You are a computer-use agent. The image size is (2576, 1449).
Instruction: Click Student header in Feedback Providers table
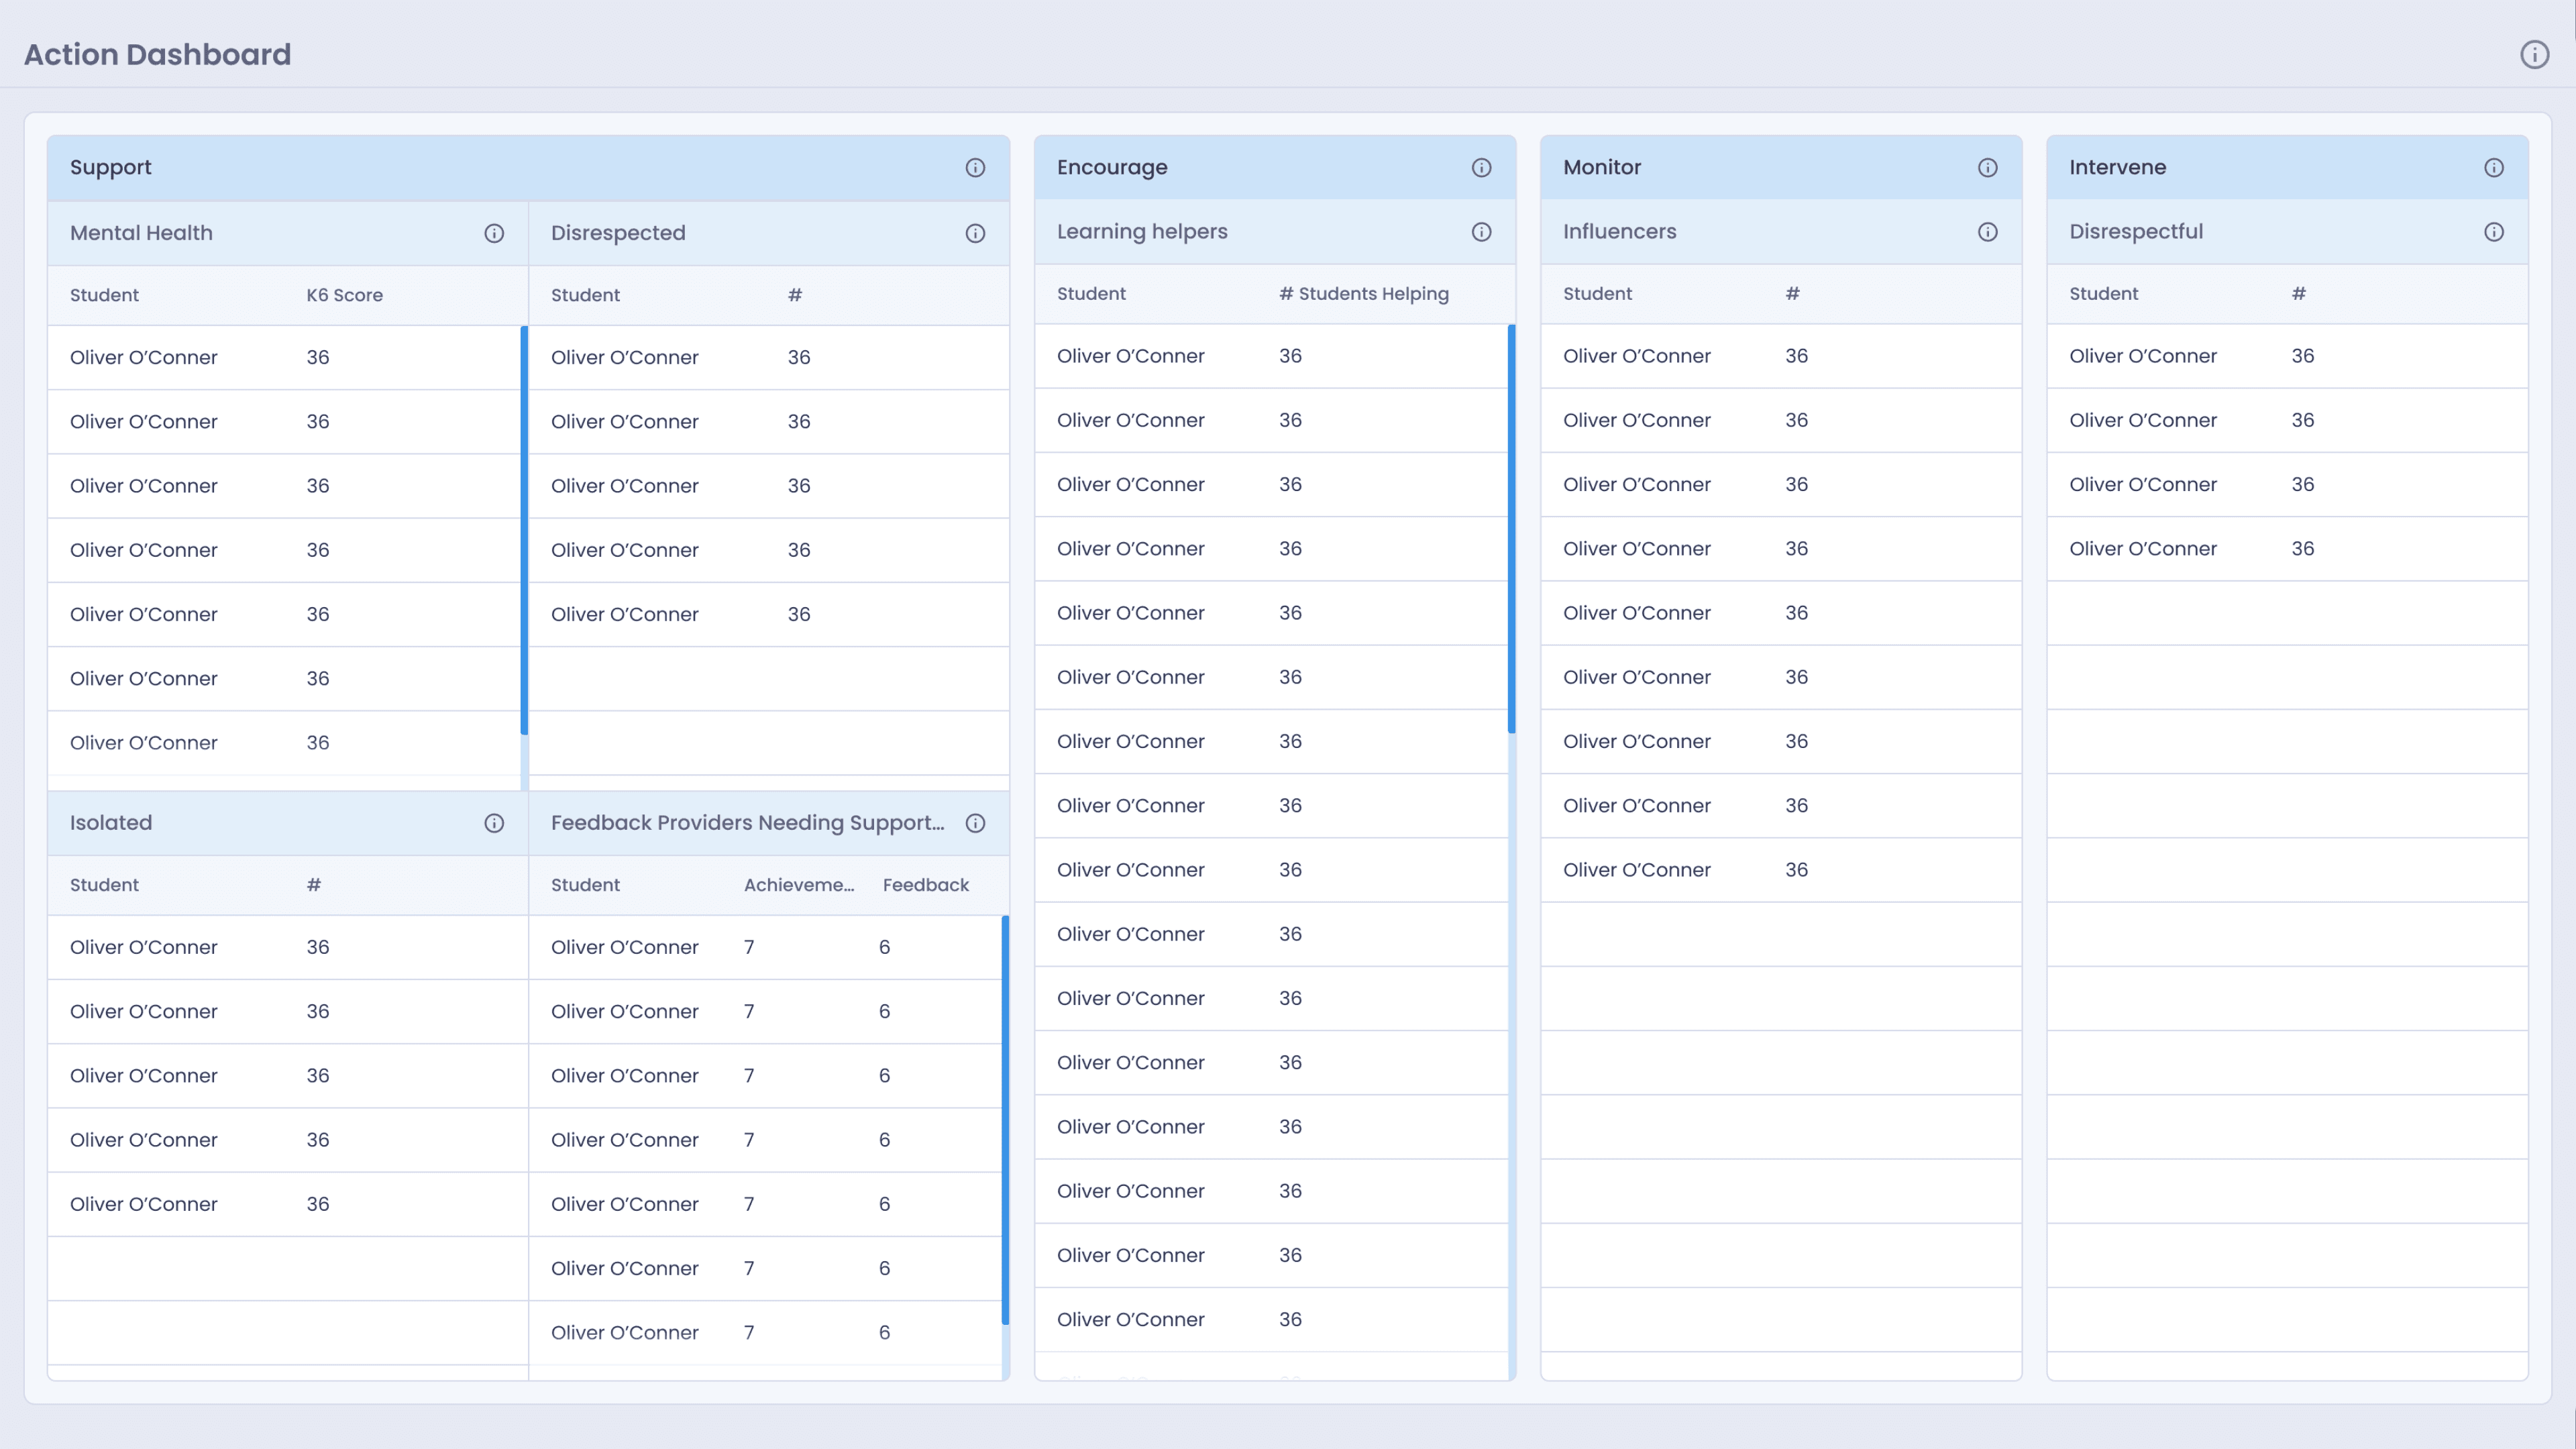585,885
